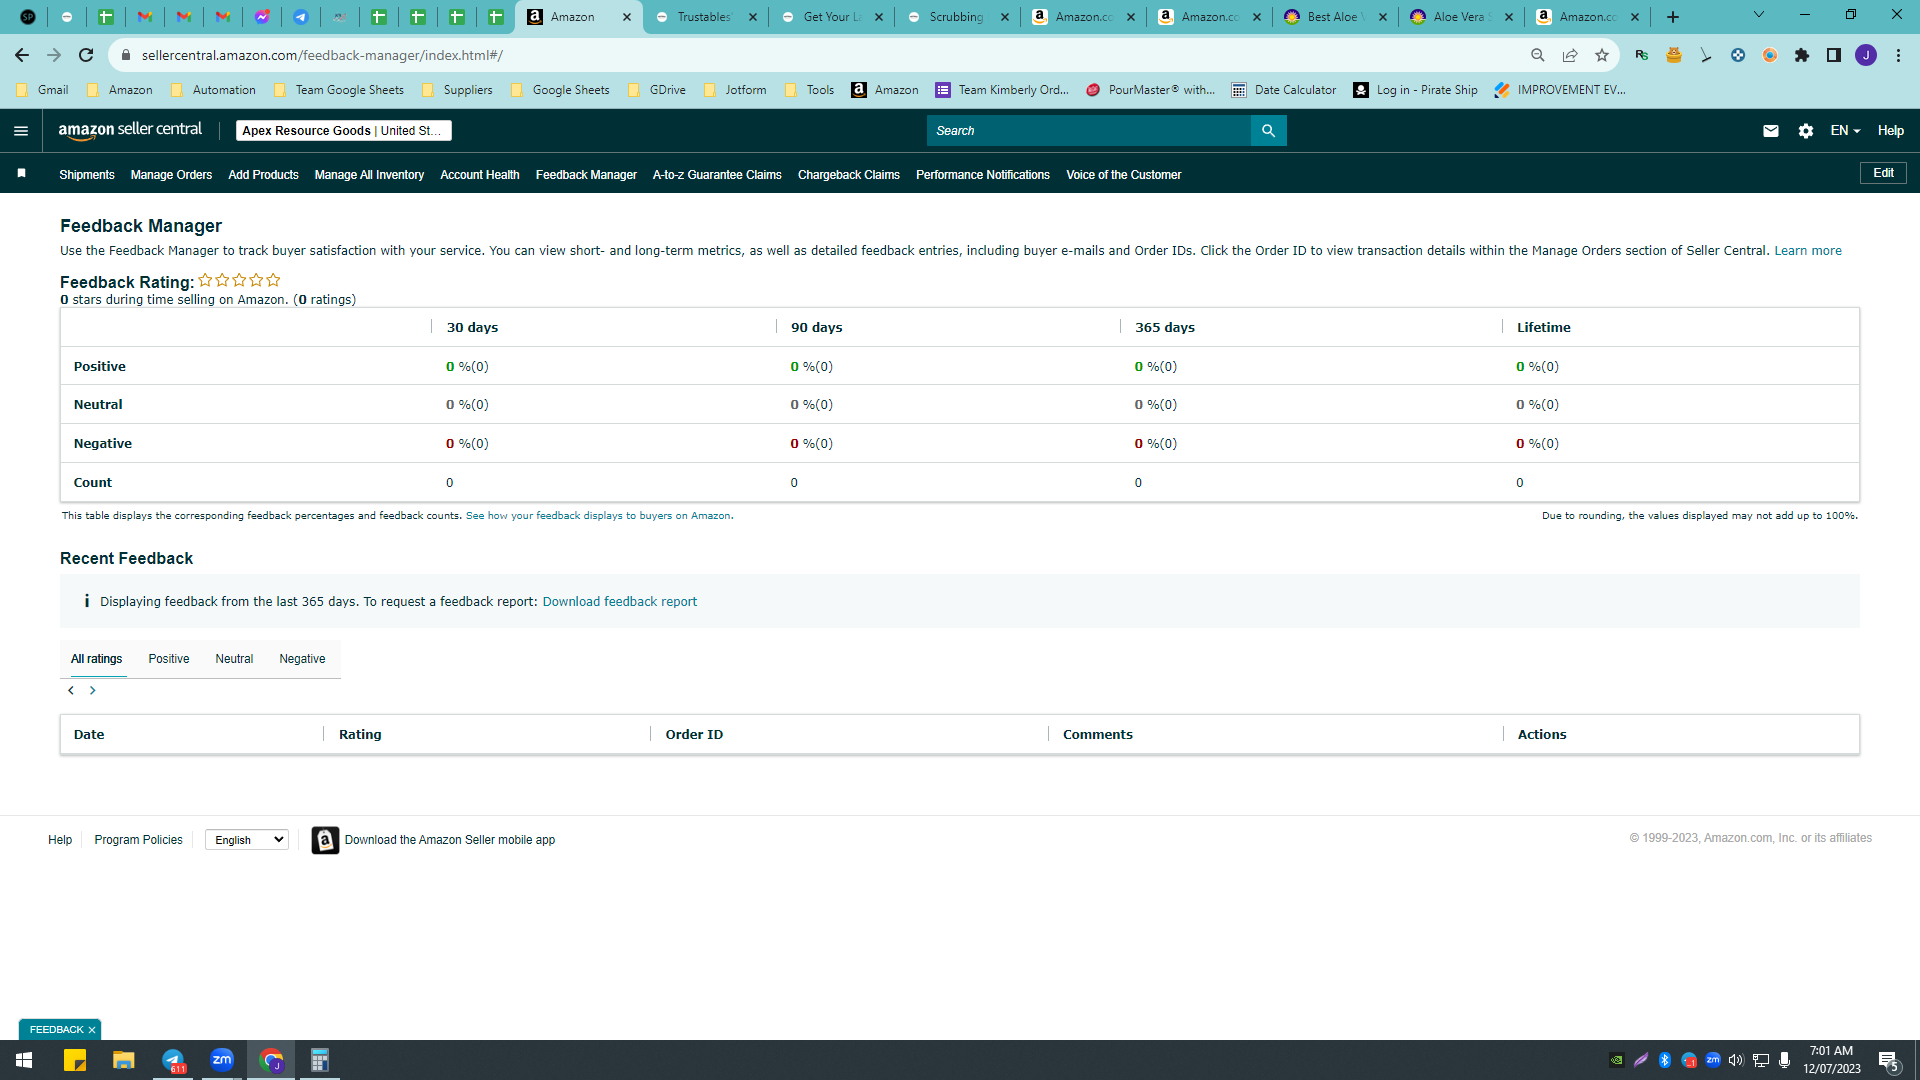
Task: Click the browser back arrow
Action: (22, 55)
